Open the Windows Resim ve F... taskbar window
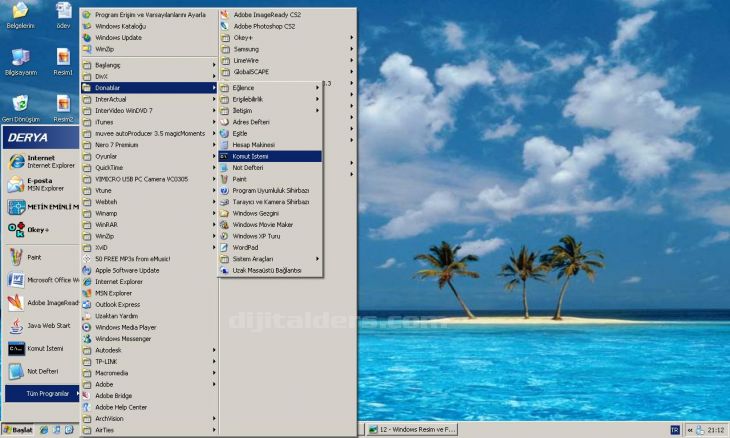 click(x=411, y=430)
